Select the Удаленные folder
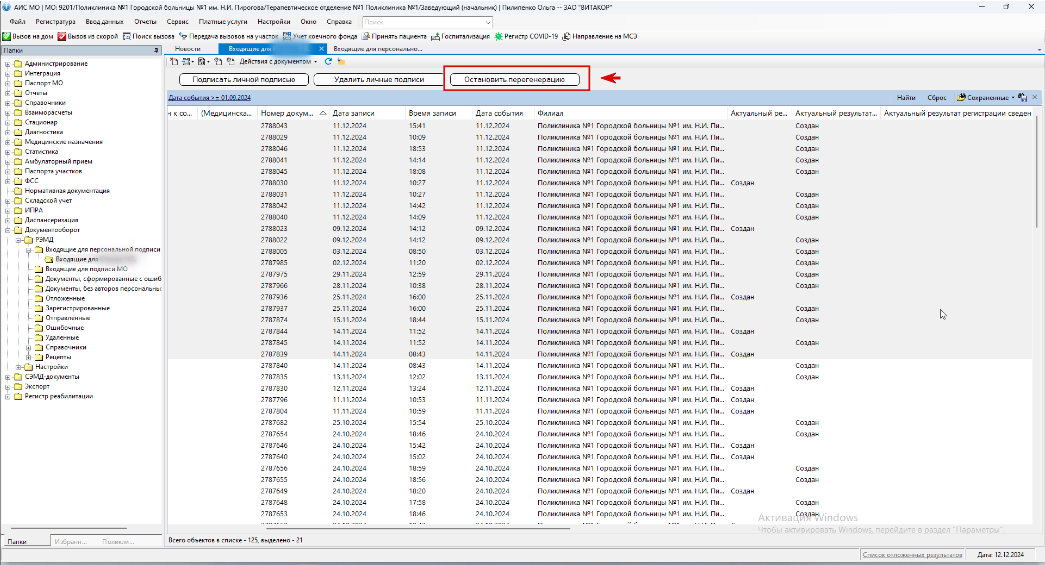This screenshot has width=1045, height=565. pyautogui.click(x=62, y=338)
